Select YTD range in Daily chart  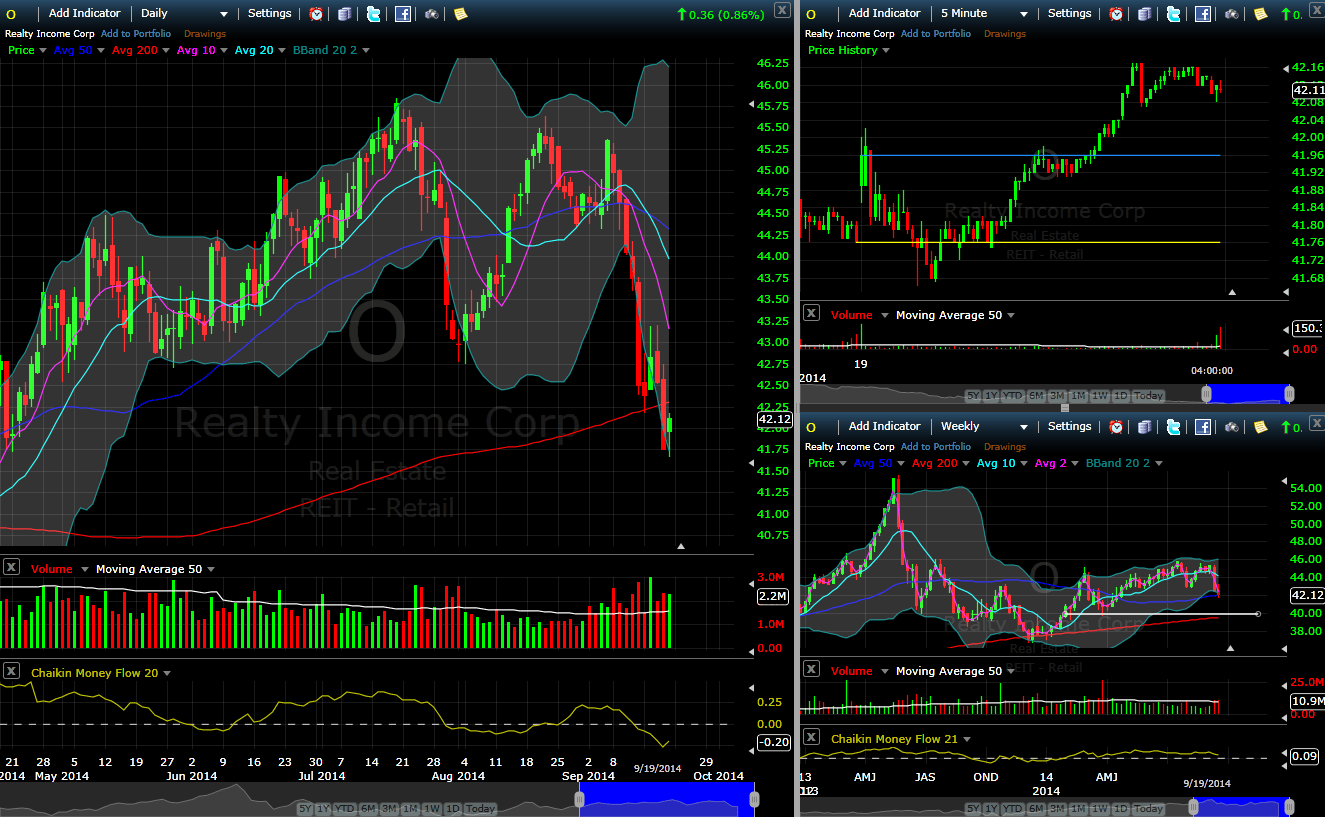[345, 808]
